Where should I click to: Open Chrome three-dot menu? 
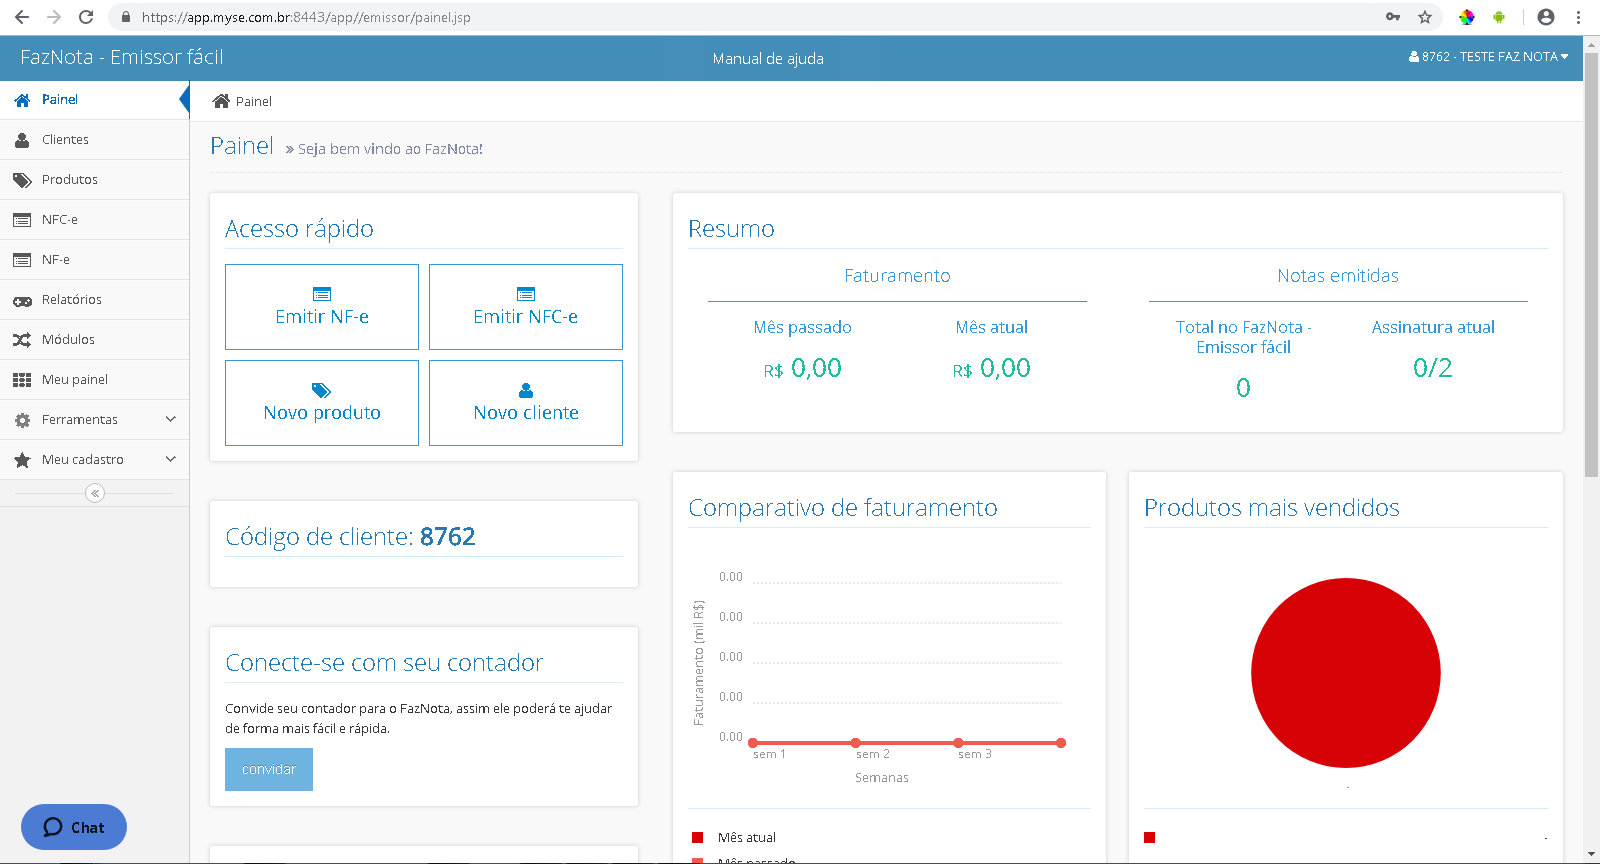click(x=1578, y=17)
